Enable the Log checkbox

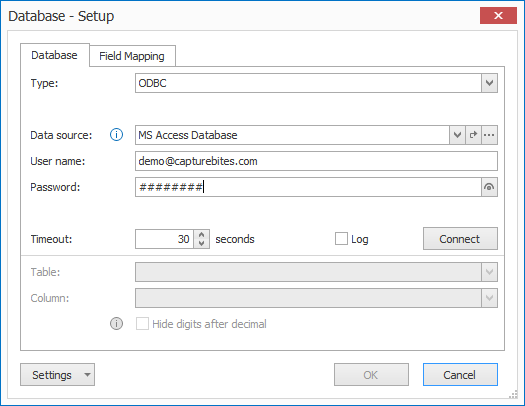(x=341, y=239)
